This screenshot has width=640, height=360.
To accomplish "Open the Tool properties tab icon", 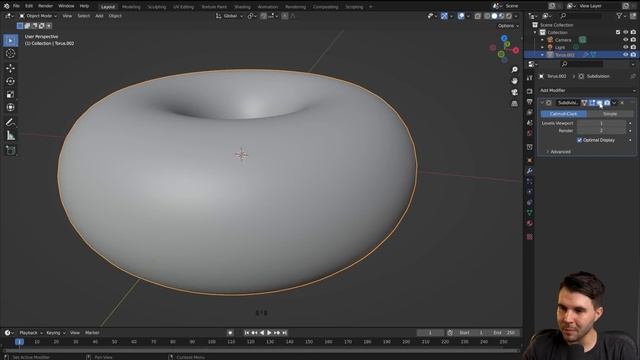I will 529,78.
